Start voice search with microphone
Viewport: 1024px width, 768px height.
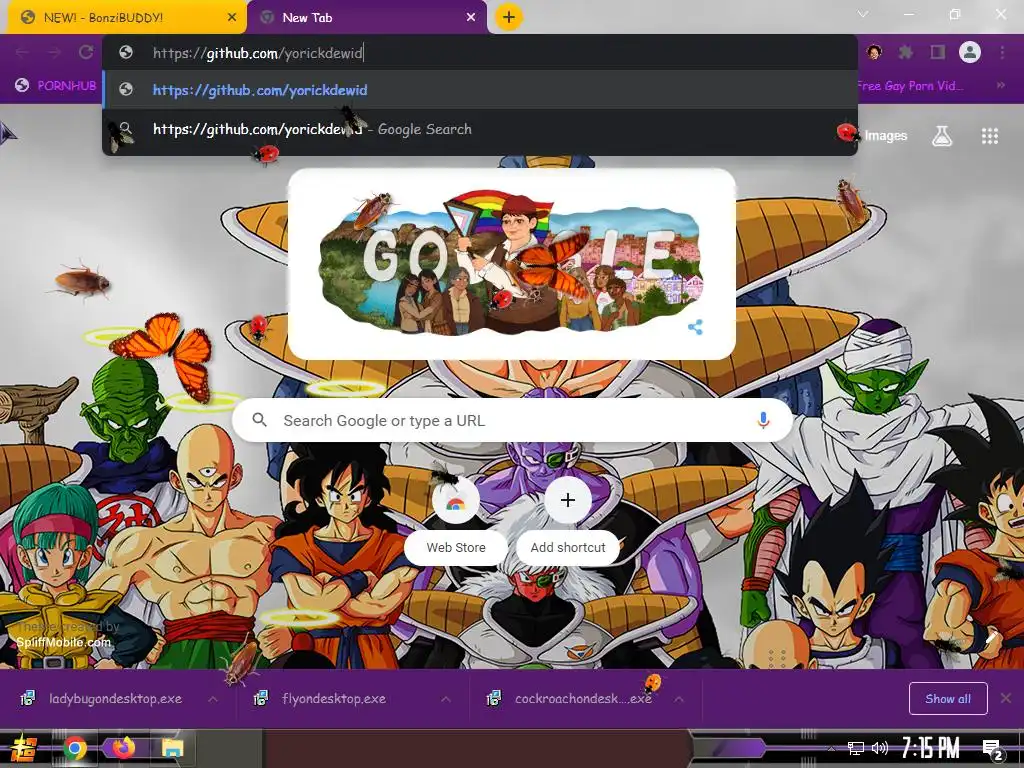click(x=763, y=421)
